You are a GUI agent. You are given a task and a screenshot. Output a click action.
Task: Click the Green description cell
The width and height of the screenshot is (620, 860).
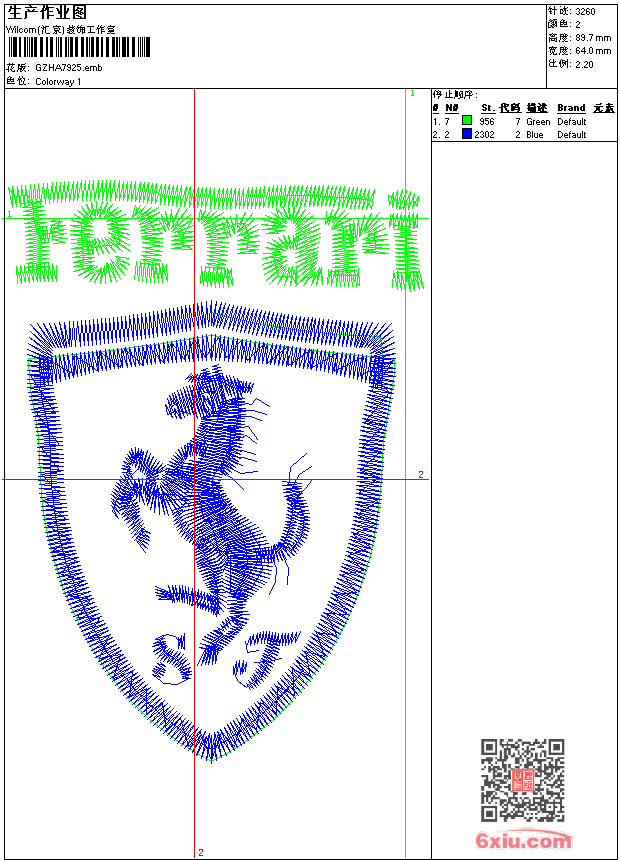pos(538,121)
